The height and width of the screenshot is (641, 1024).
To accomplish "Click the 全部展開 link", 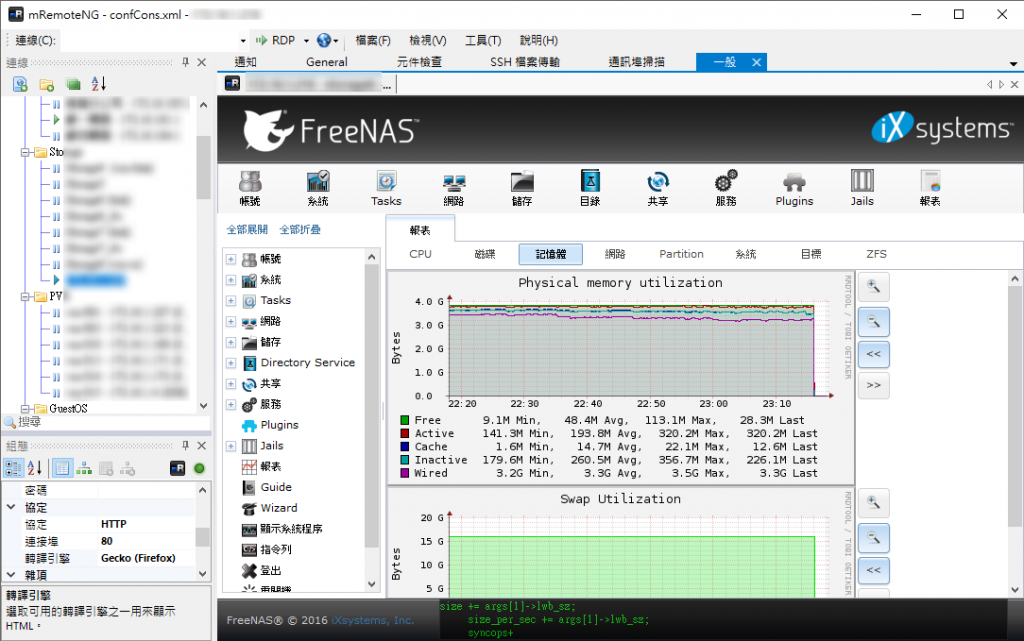I will [x=248, y=230].
